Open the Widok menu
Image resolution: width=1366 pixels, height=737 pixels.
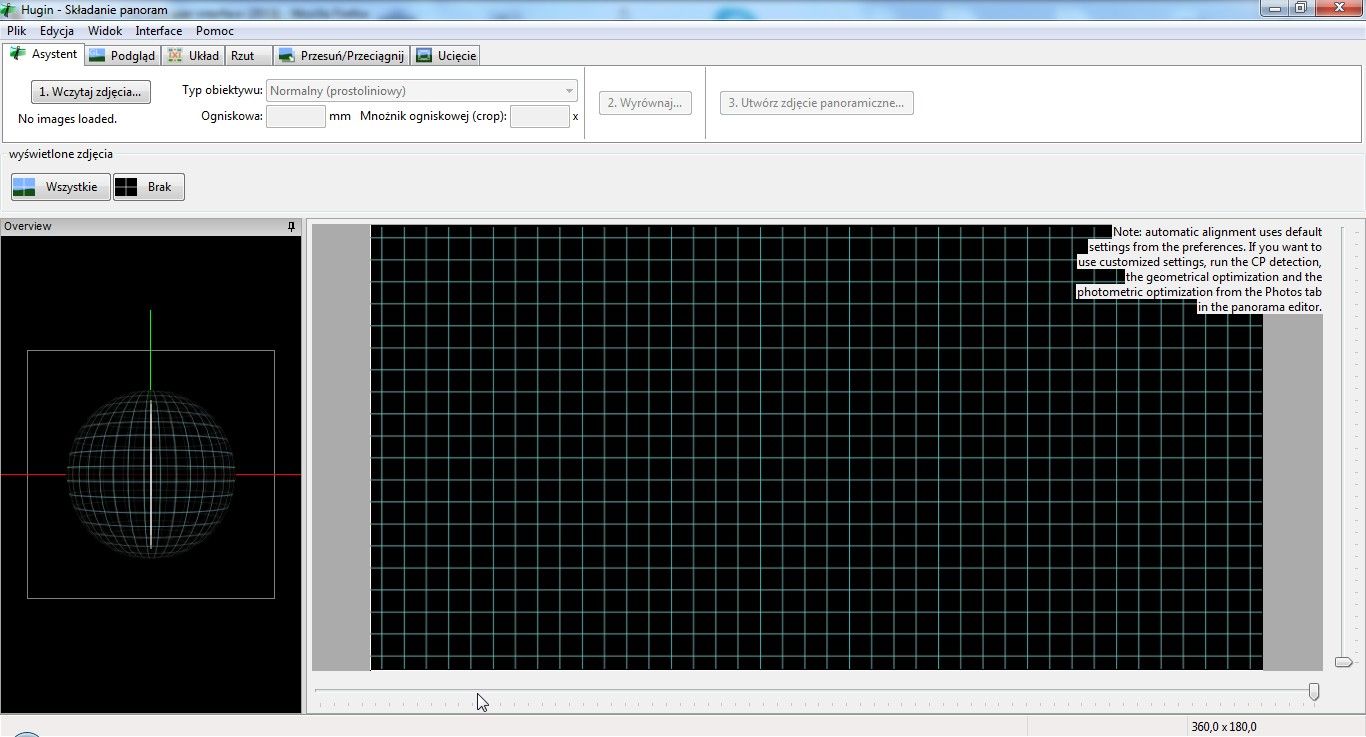105,31
